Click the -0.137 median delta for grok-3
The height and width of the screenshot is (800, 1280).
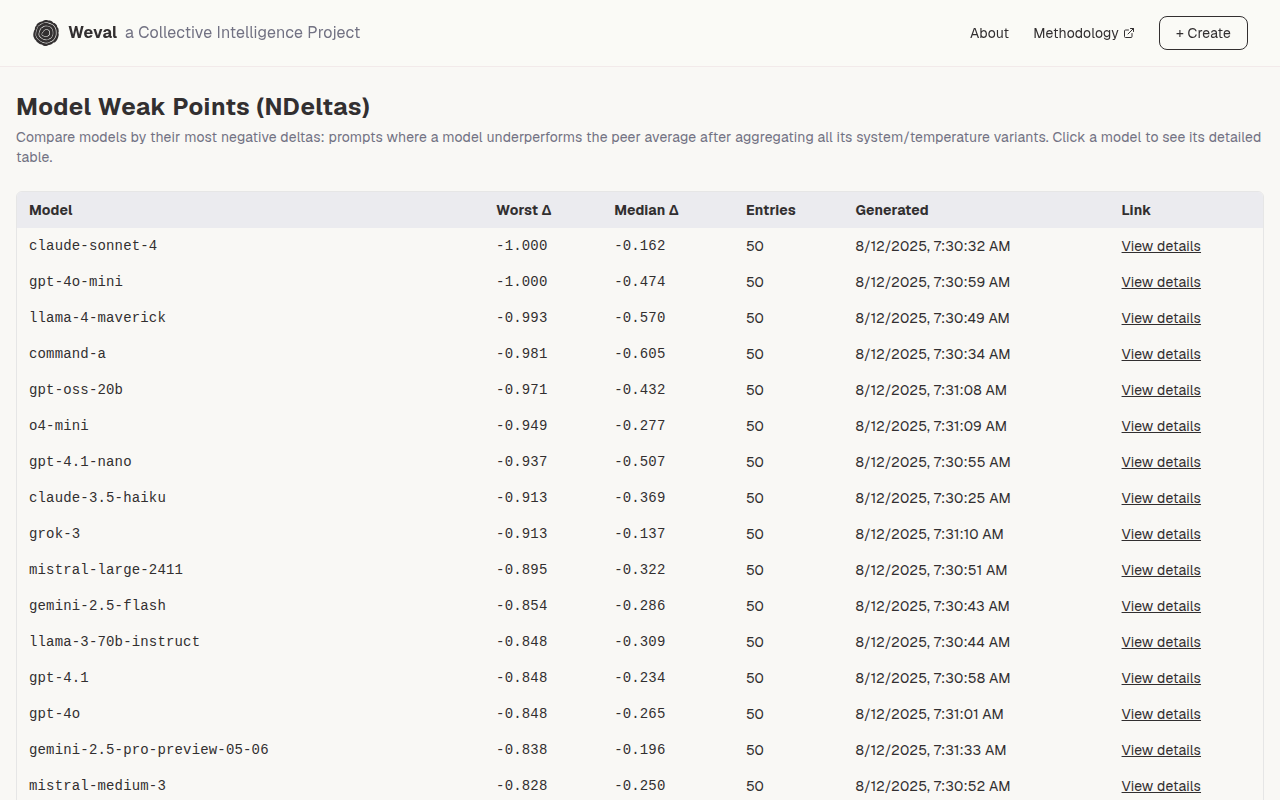point(640,534)
